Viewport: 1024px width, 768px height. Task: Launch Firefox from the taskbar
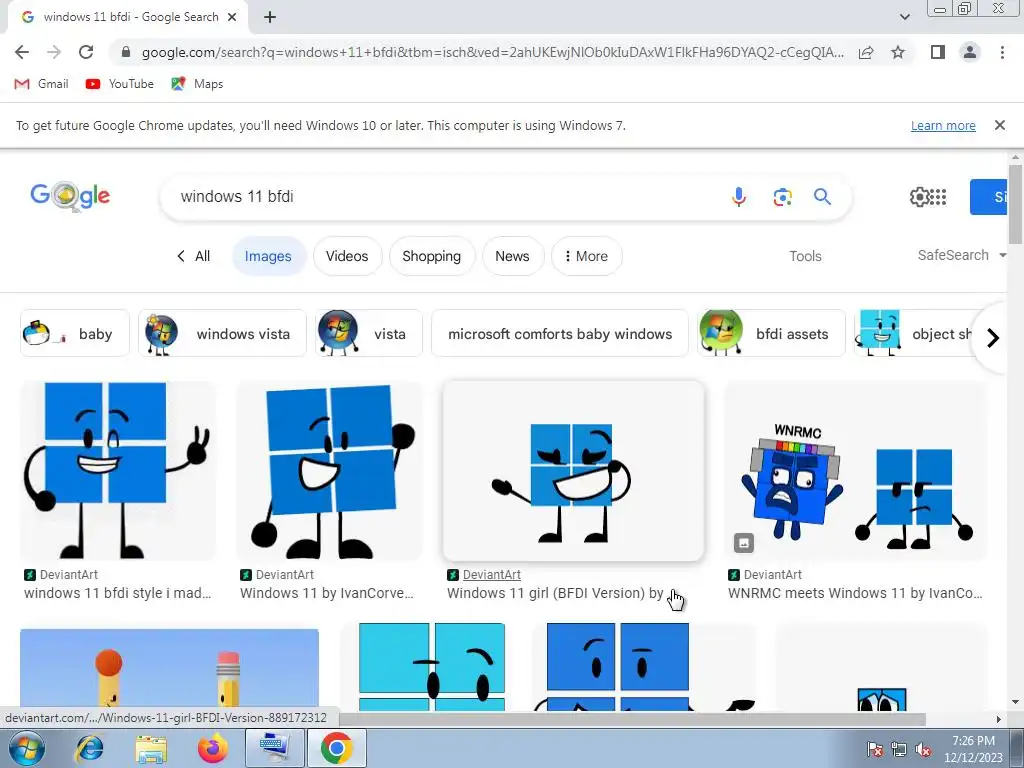coord(213,748)
